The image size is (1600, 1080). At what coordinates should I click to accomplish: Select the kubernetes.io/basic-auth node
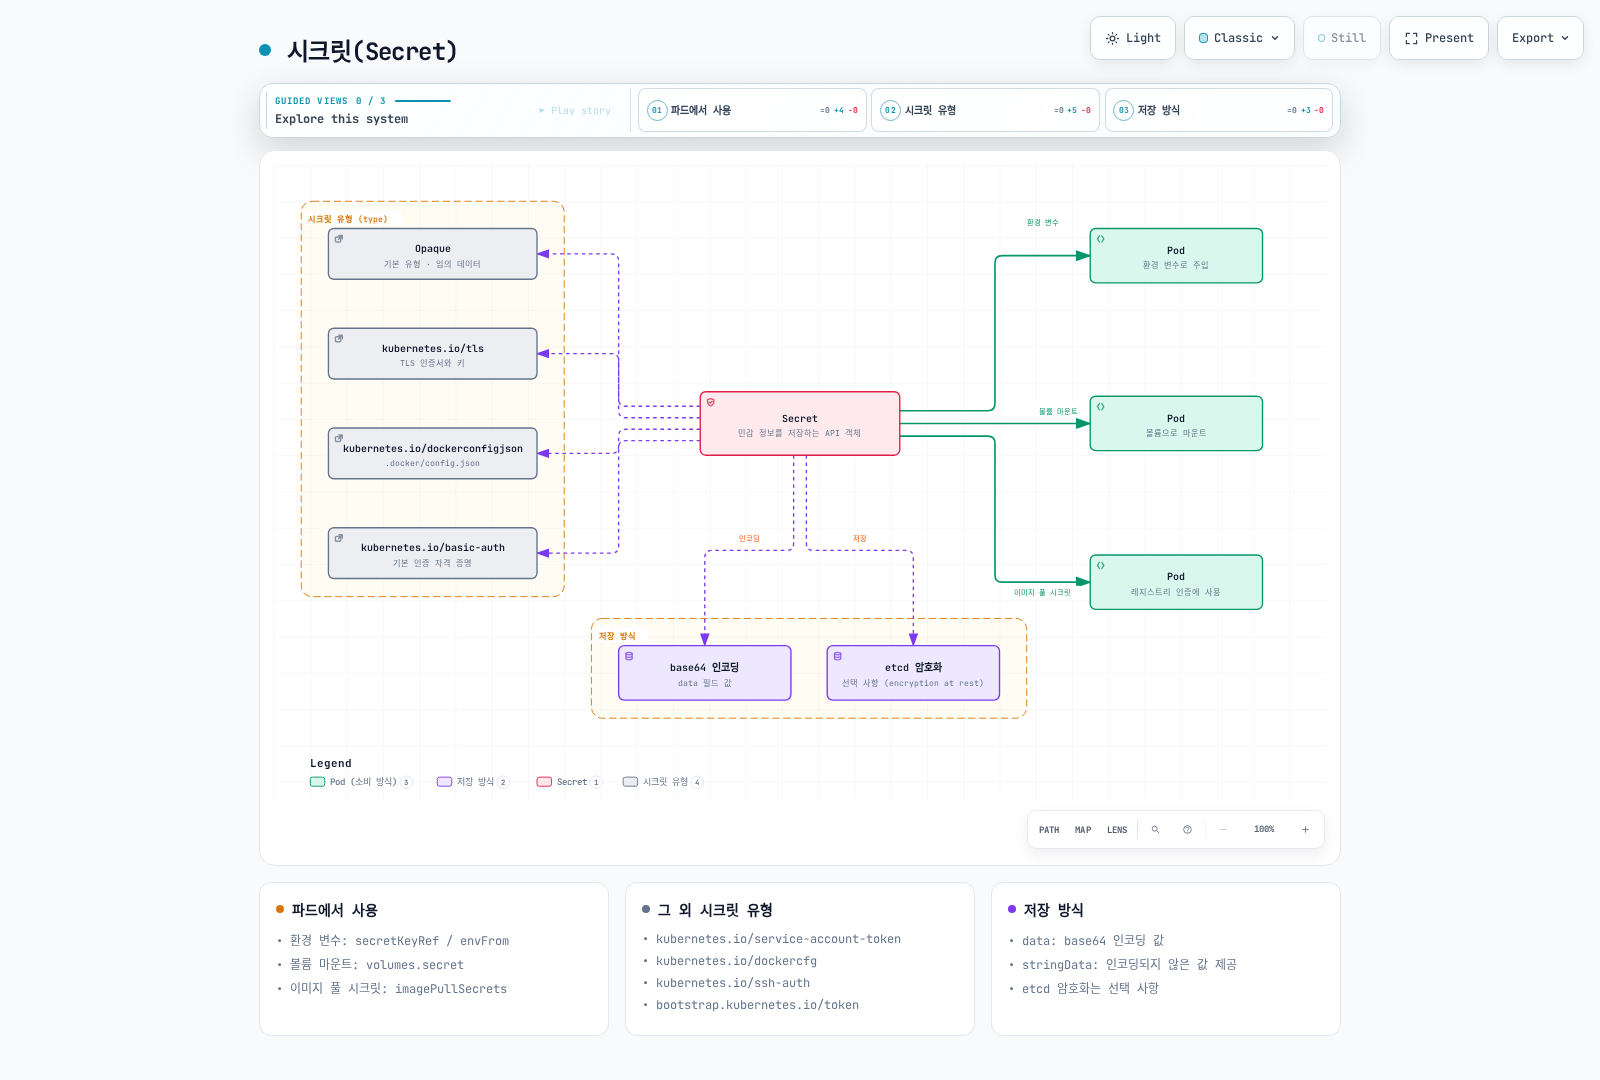pyautogui.click(x=433, y=553)
